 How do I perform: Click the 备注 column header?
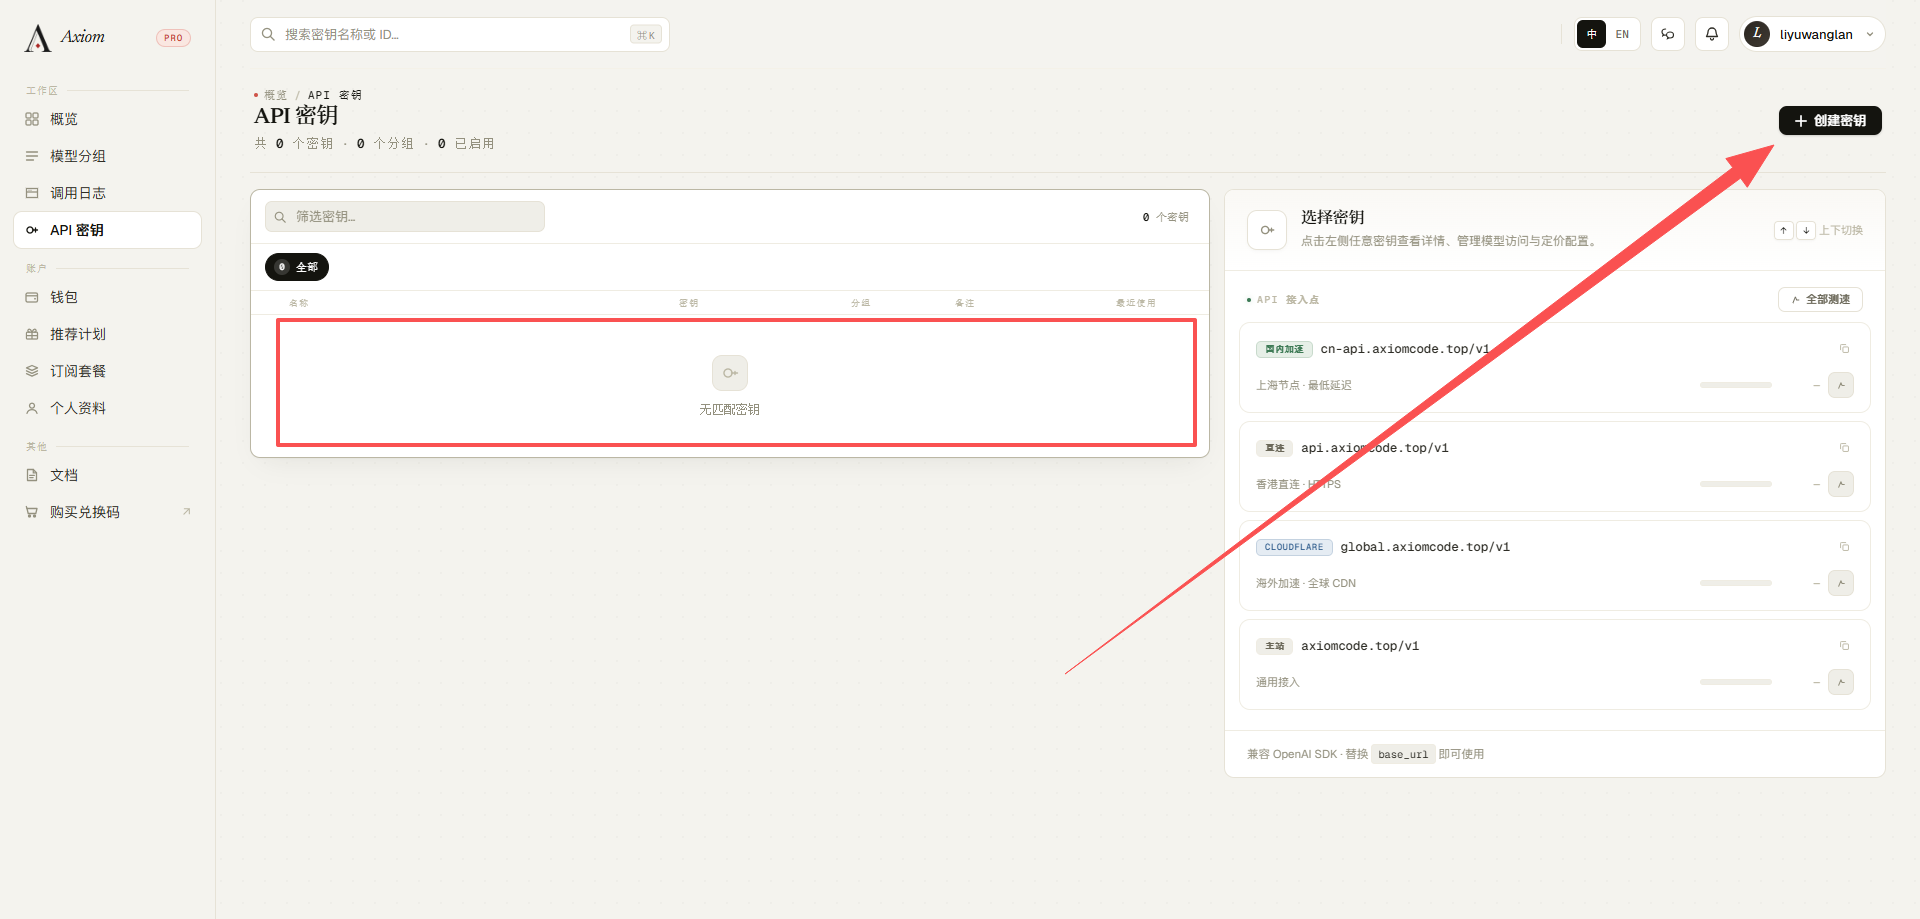(x=964, y=303)
